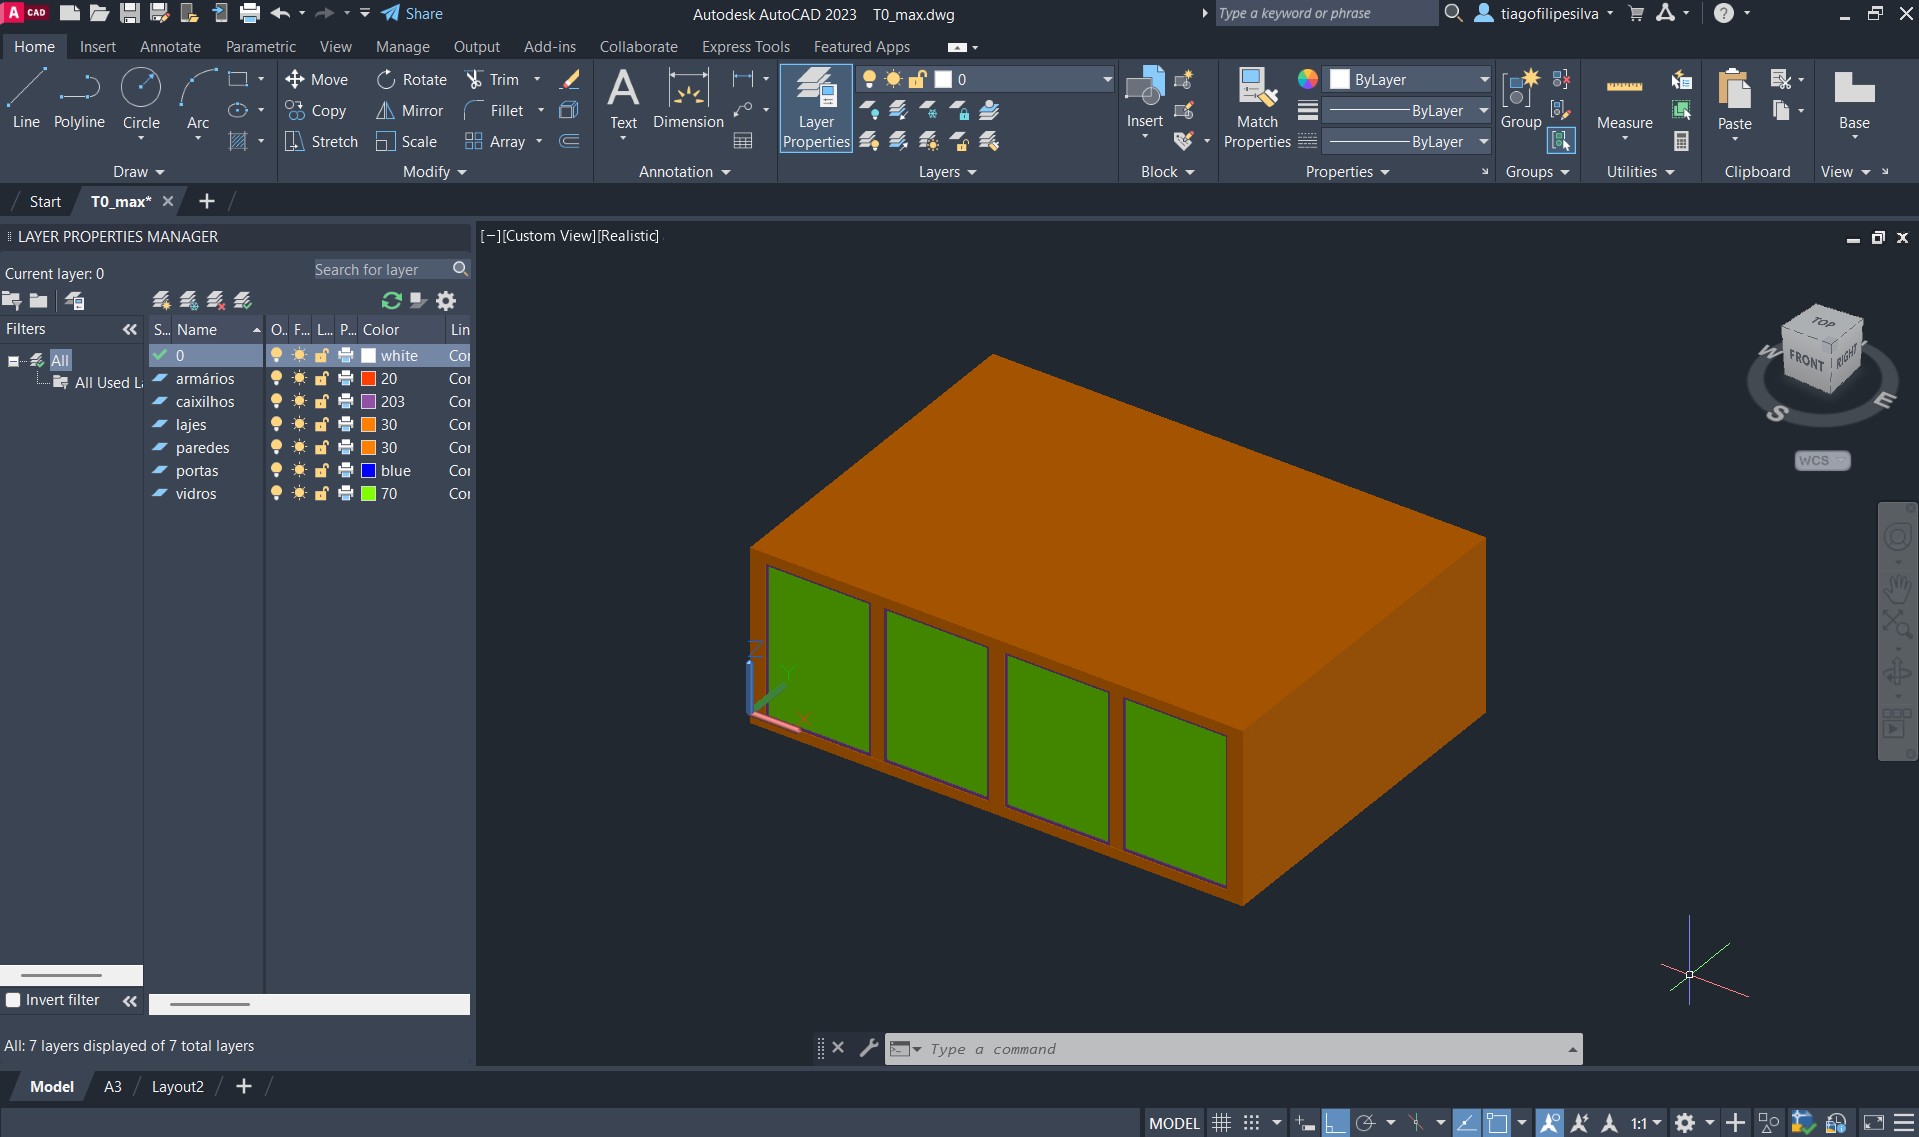Viewport: 1919px width, 1137px height.
Task: Enable the Invert filter checkbox
Action: coord(14,1000)
